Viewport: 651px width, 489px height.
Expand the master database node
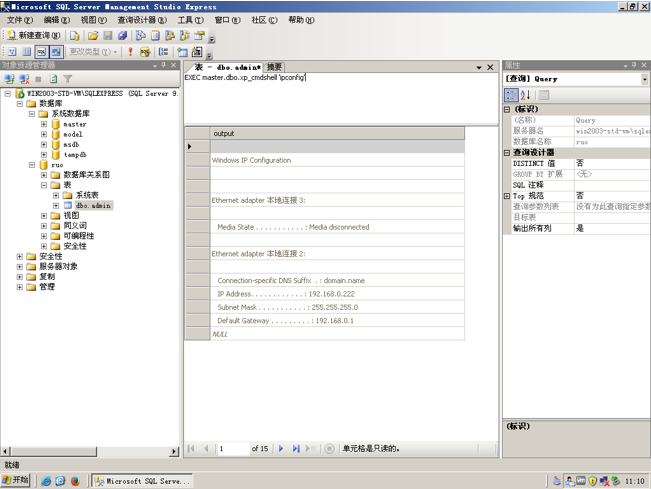point(44,124)
